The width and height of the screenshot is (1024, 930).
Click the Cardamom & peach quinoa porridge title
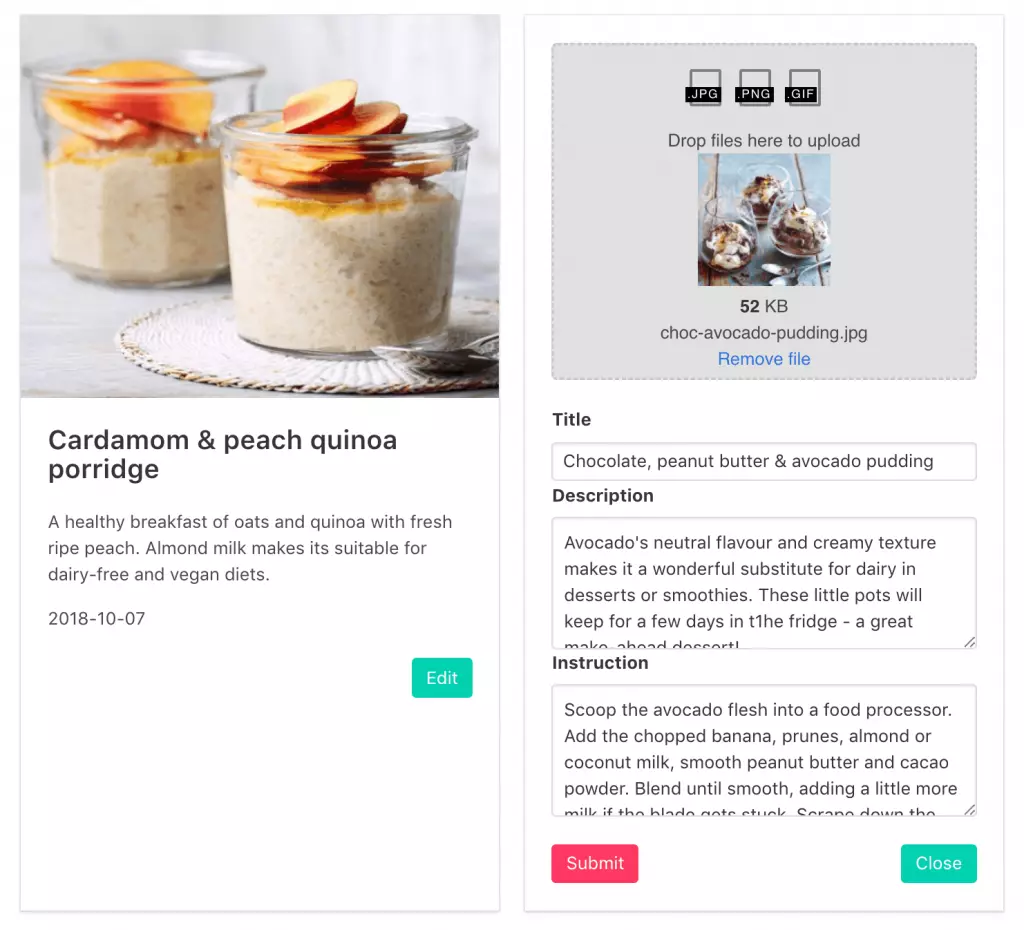(223, 455)
